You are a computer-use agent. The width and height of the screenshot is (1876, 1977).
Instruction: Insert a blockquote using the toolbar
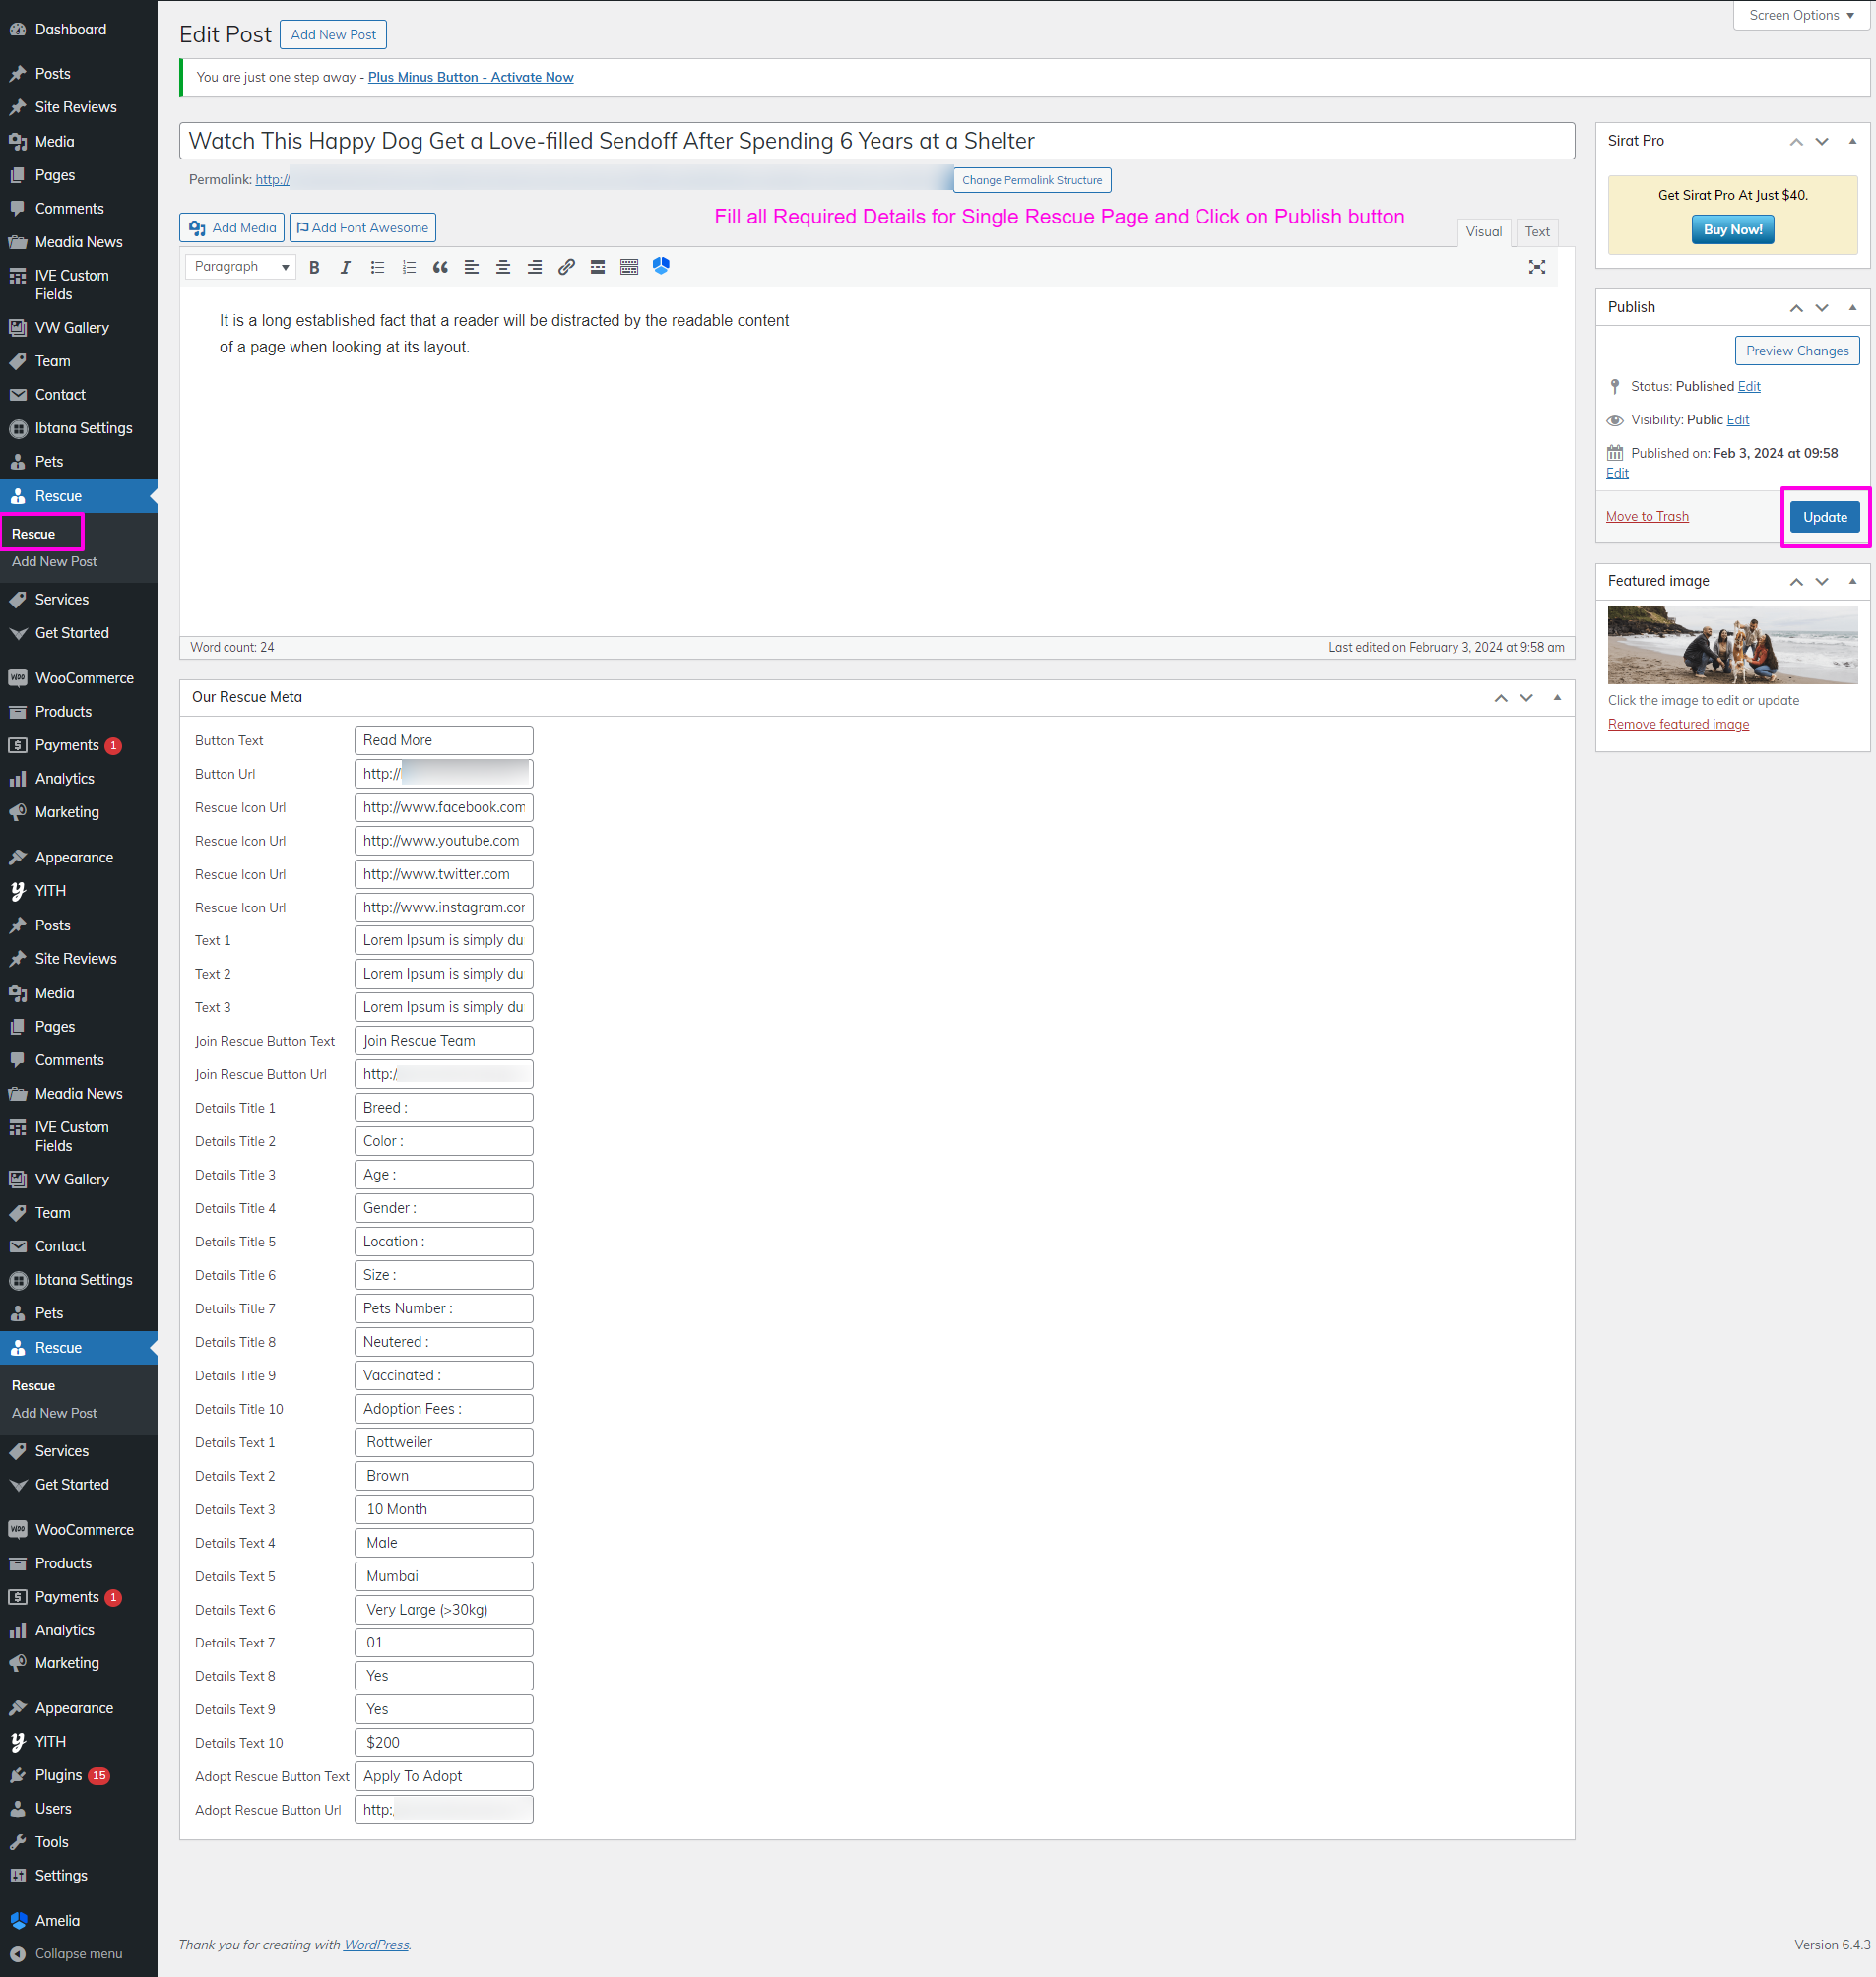[440, 267]
